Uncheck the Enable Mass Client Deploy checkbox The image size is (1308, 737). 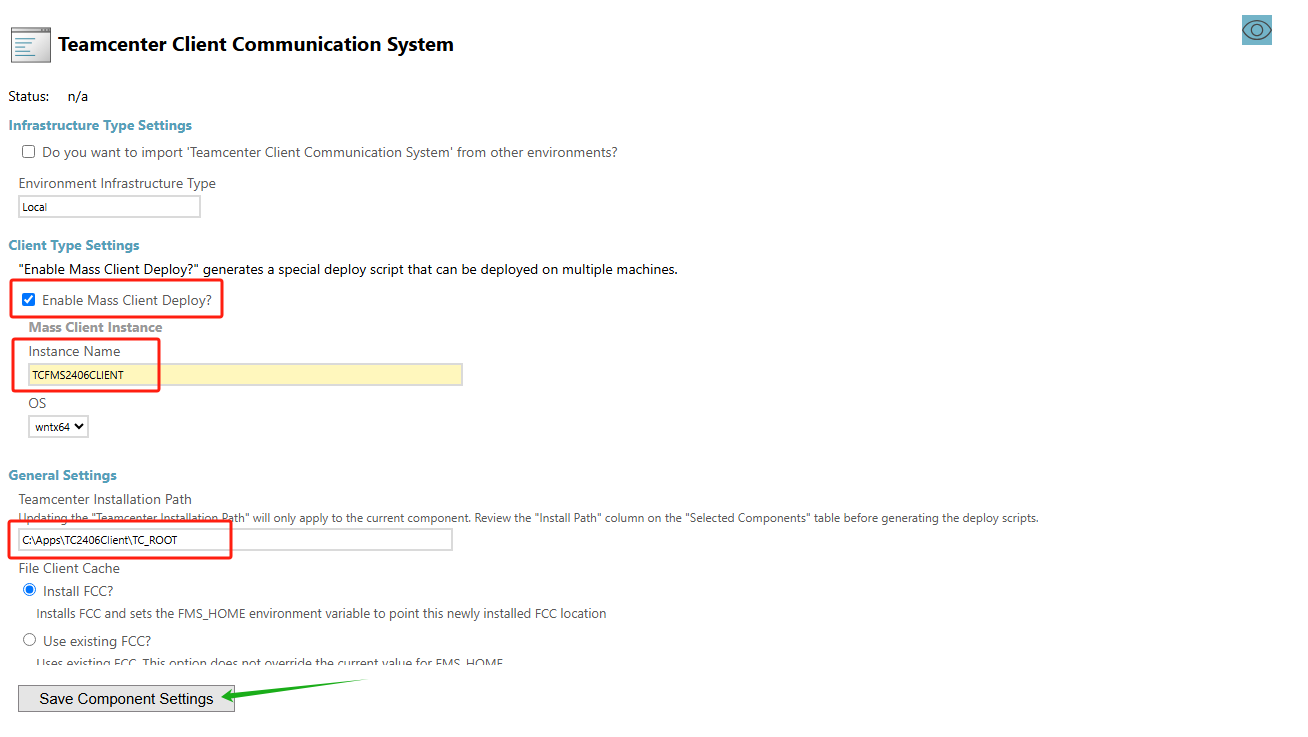[29, 300]
